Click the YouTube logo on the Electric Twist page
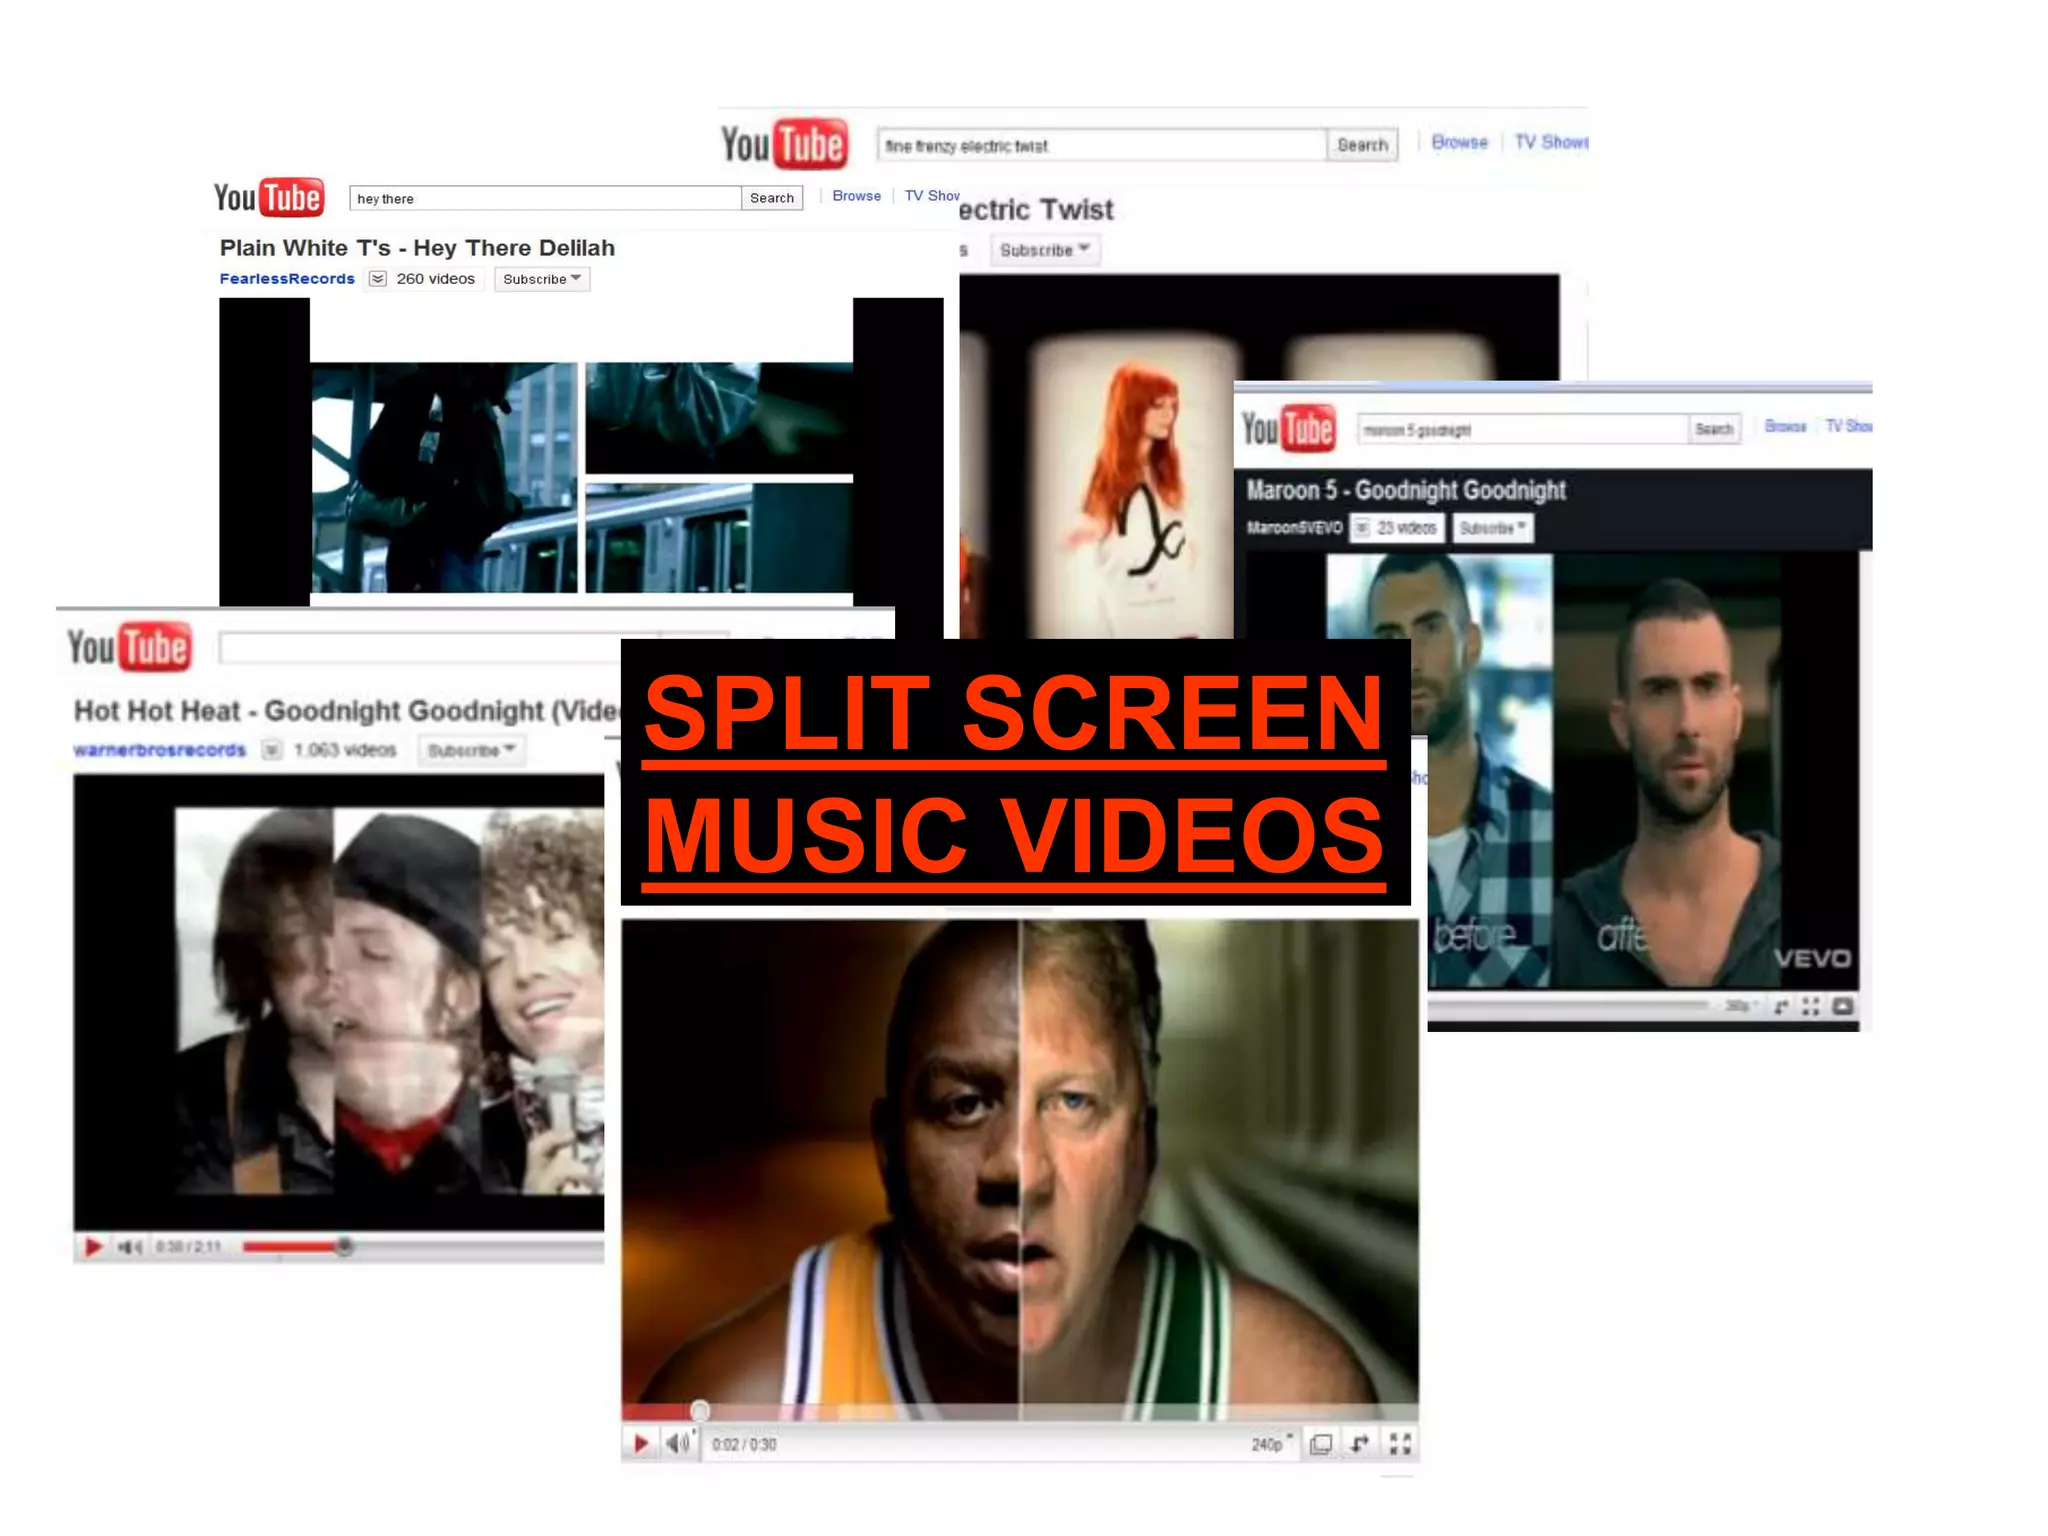The height and width of the screenshot is (1536, 2048). pyautogui.click(x=784, y=144)
